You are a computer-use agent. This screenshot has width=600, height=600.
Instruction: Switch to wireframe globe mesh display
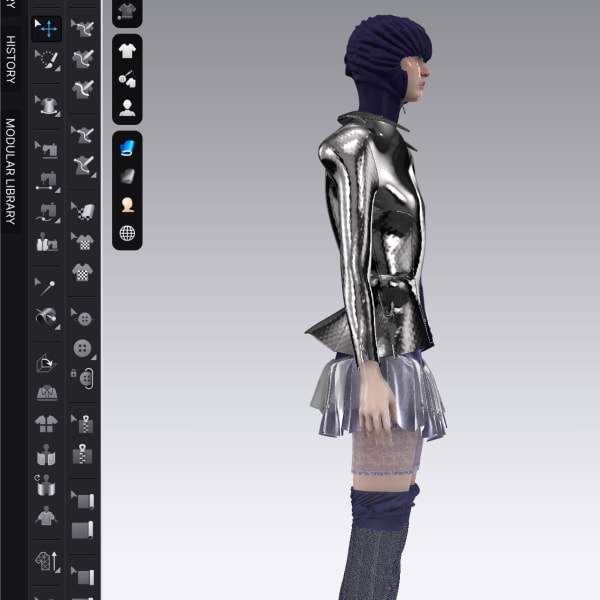point(127,234)
